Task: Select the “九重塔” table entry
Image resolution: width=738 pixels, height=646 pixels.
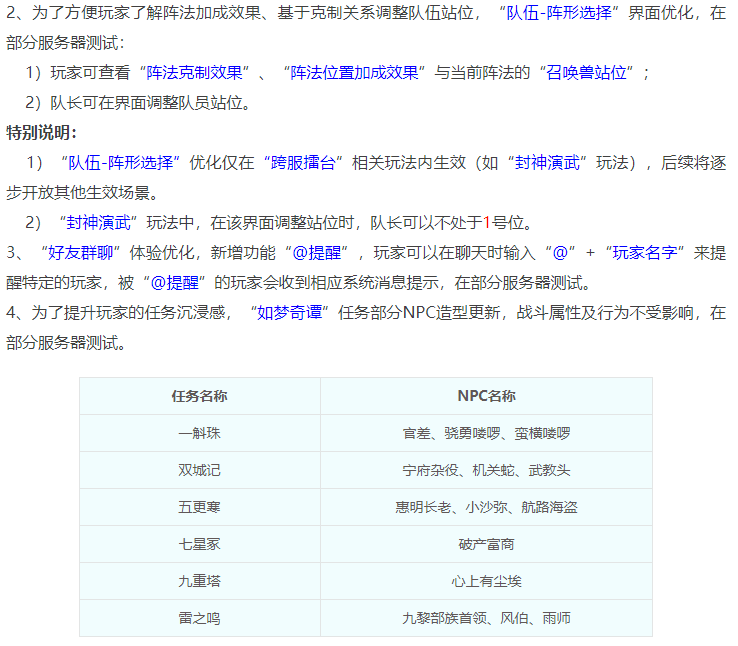Action: [199, 581]
